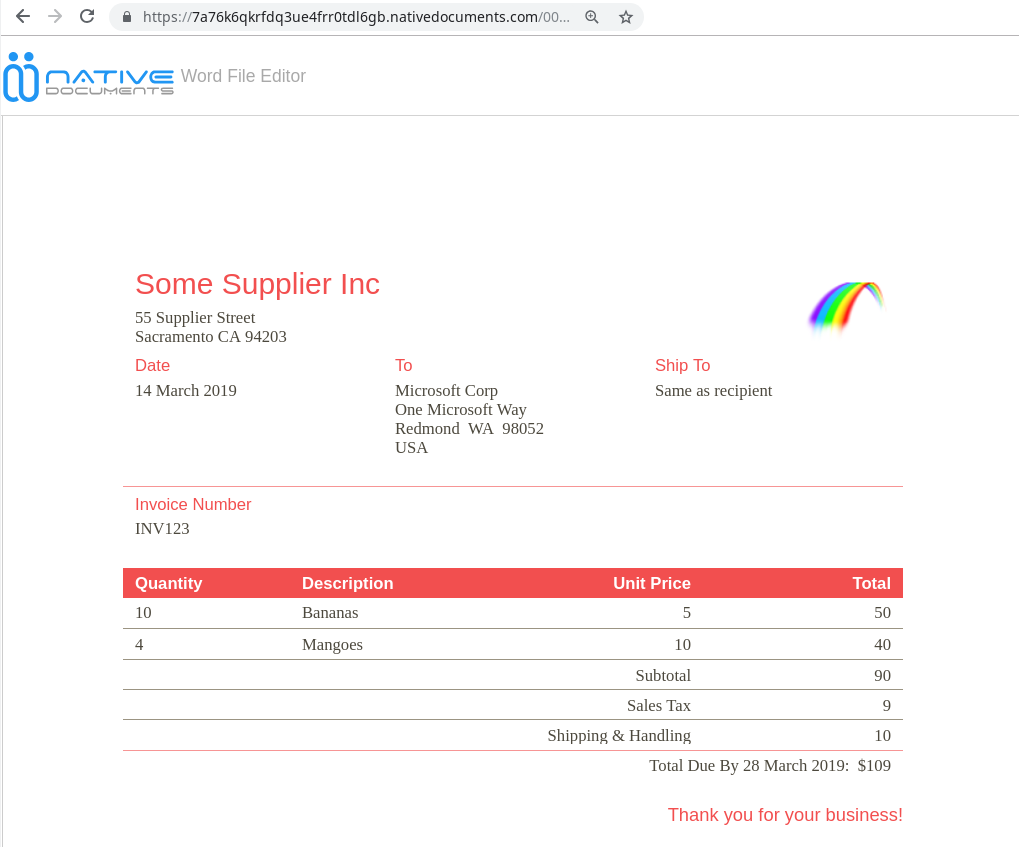Click the "Bananas" table cell
1019x847 pixels.
click(x=330, y=612)
